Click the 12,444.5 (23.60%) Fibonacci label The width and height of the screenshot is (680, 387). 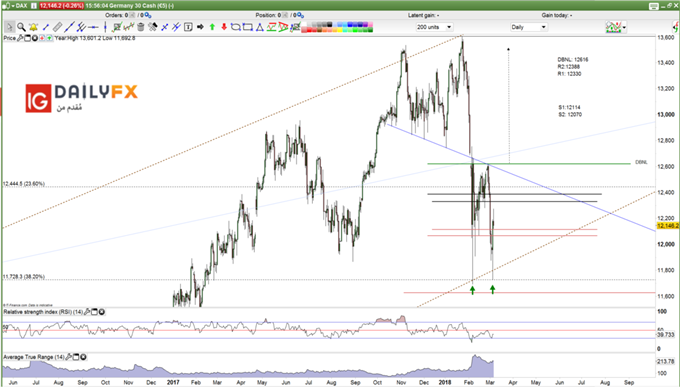pyautogui.click(x=24, y=184)
